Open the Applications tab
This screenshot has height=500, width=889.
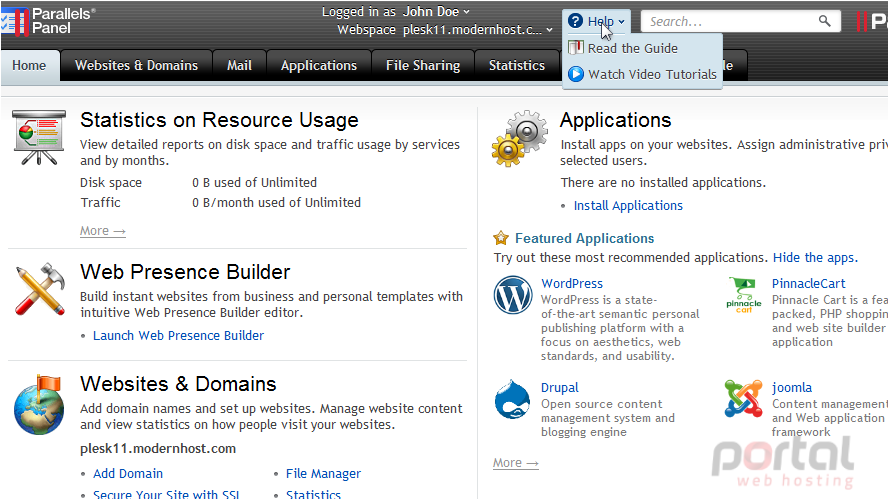[319, 65]
